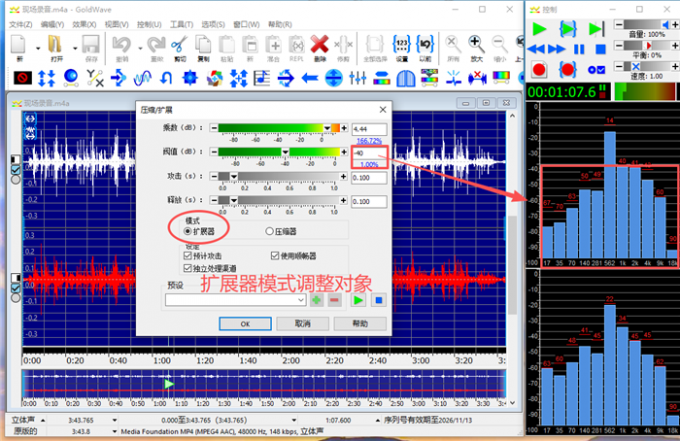Image resolution: width=680 pixels, height=441 pixels.
Task: Pause playback in the control panel
Action: click(x=579, y=48)
